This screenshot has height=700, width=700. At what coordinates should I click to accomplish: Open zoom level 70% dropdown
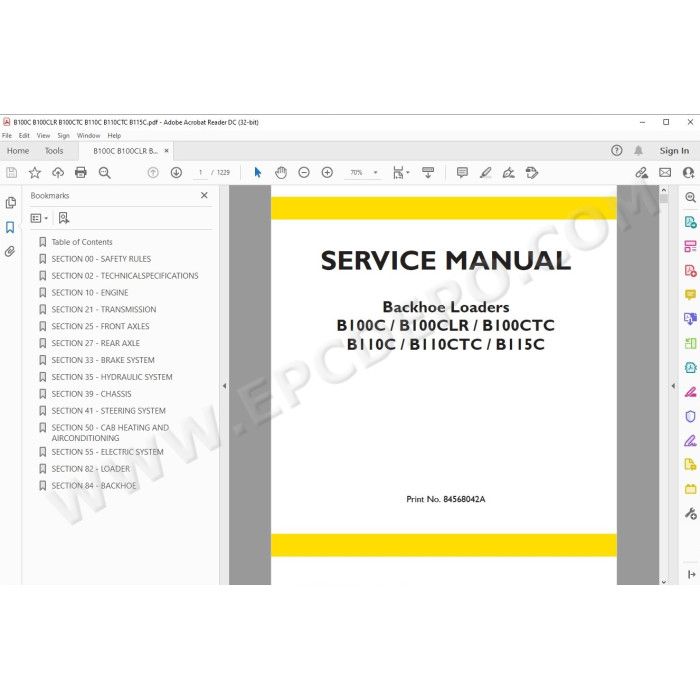tap(375, 172)
